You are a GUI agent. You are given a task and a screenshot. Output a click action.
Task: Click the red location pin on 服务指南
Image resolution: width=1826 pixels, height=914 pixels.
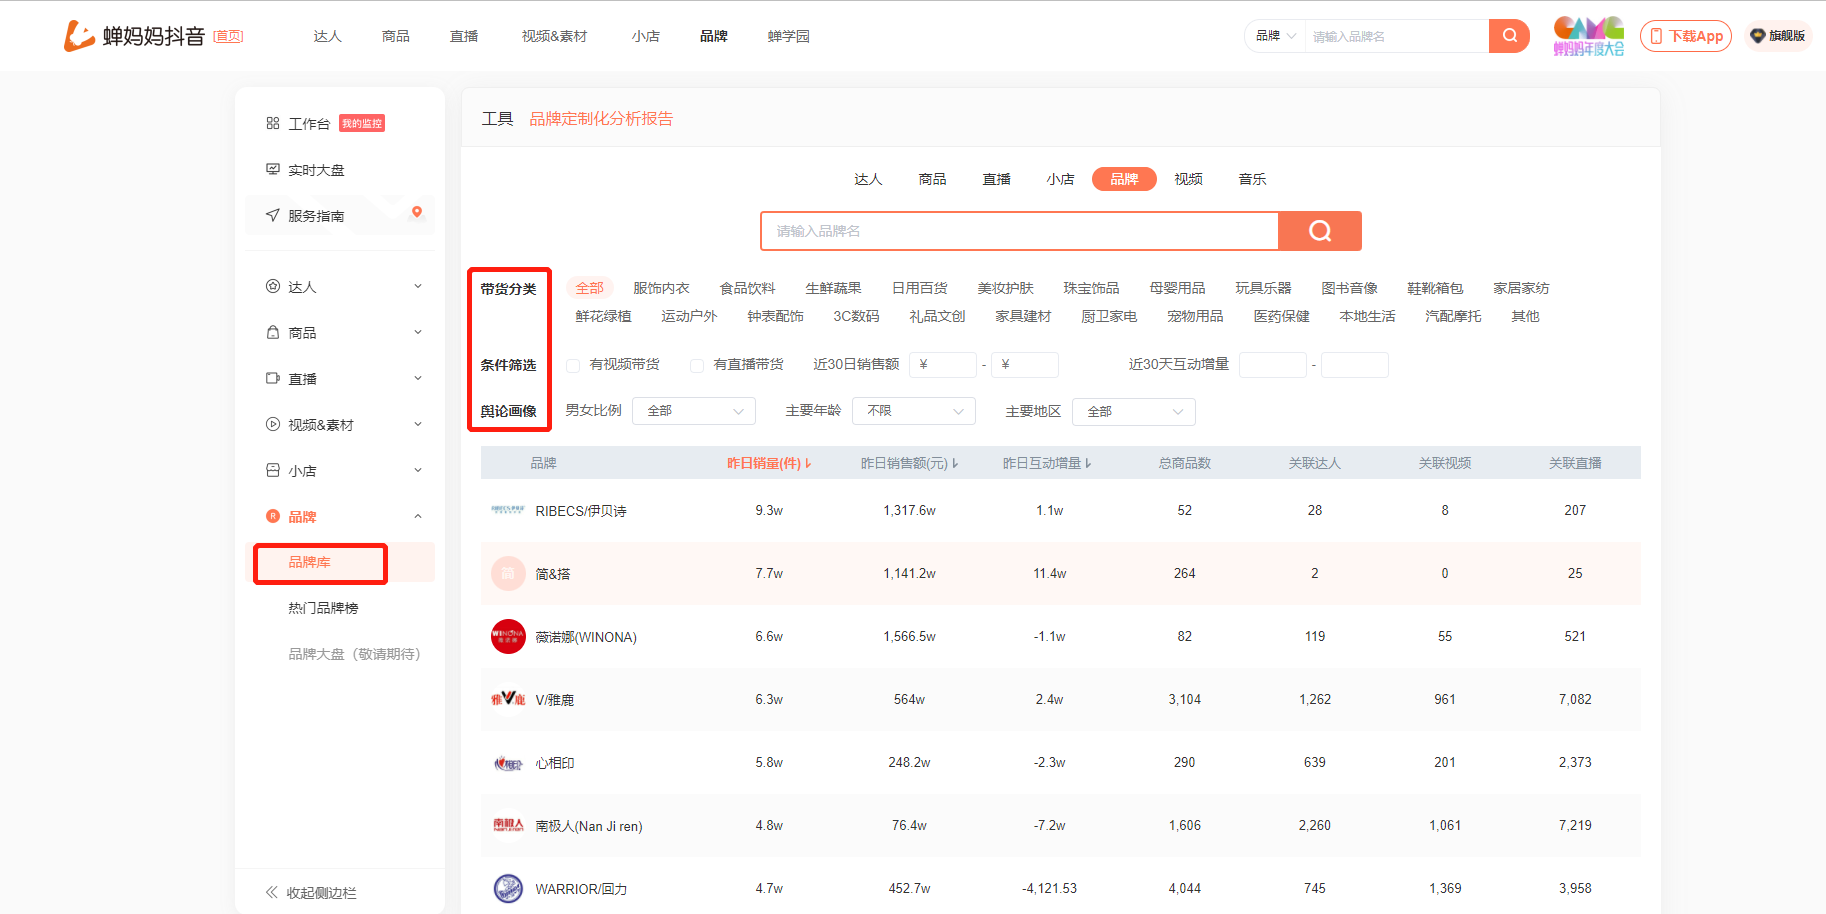click(x=417, y=212)
